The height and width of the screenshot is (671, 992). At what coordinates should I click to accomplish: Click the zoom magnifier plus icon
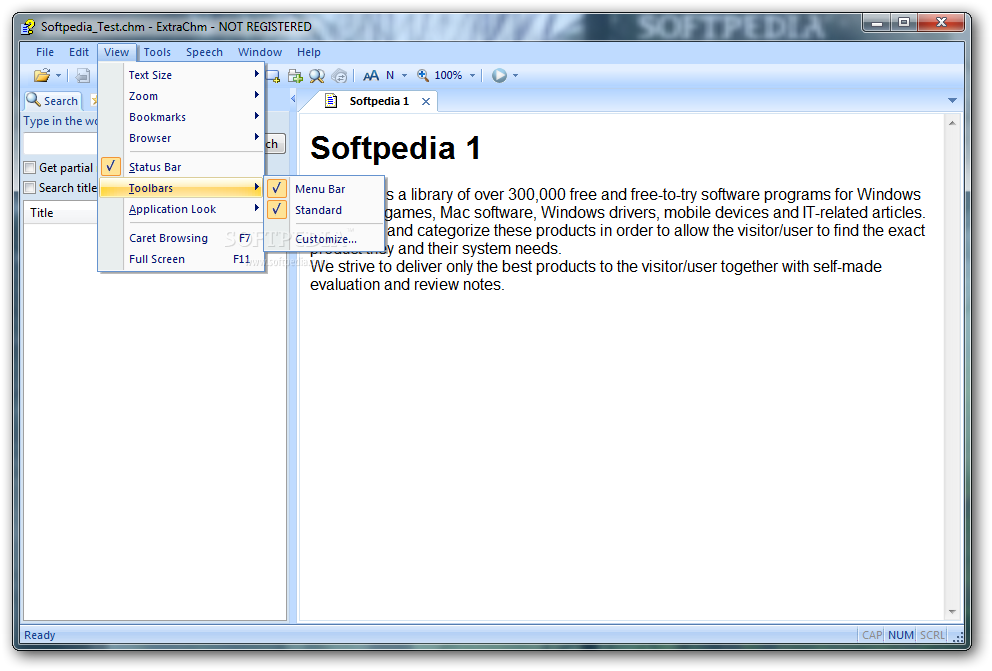[x=423, y=76]
